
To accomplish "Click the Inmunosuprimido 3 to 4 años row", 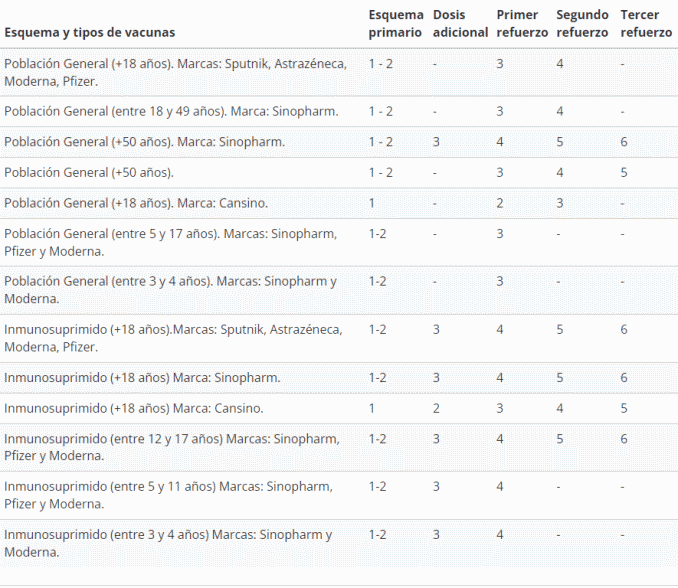I will pos(168,543).
